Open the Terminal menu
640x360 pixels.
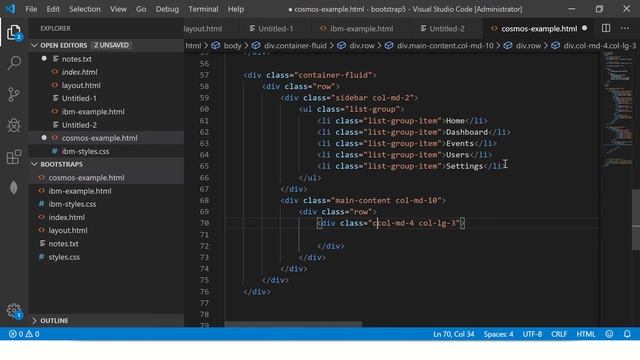click(203, 9)
